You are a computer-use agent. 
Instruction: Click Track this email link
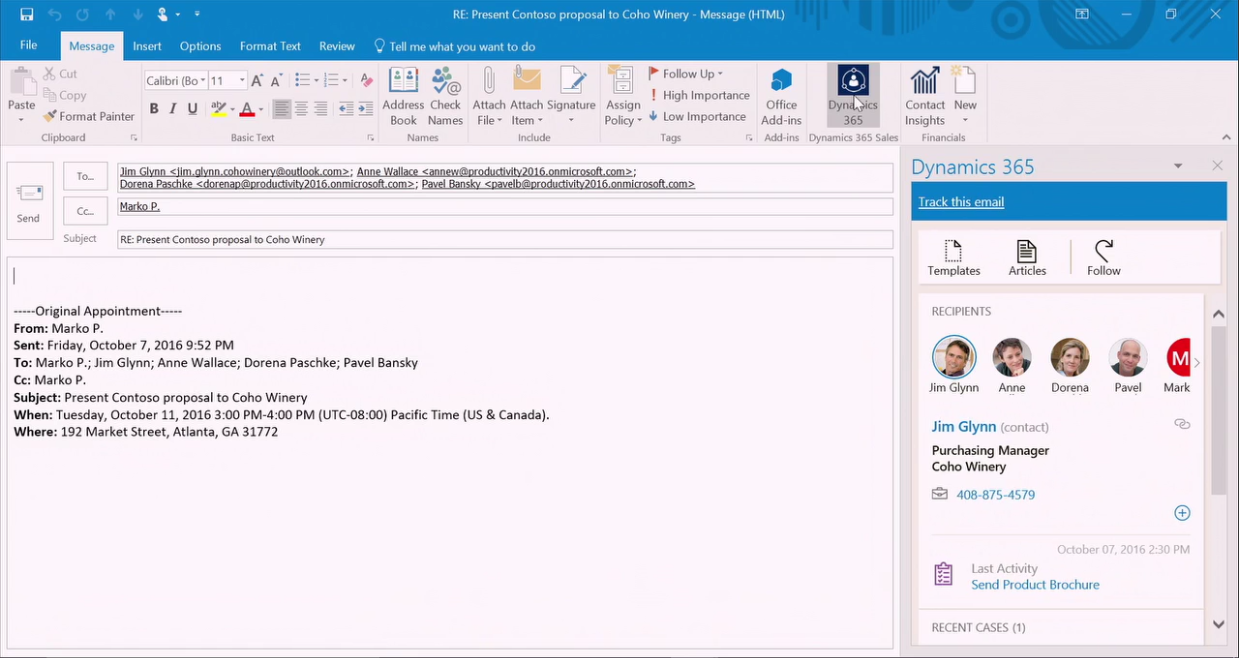pyautogui.click(x=961, y=202)
